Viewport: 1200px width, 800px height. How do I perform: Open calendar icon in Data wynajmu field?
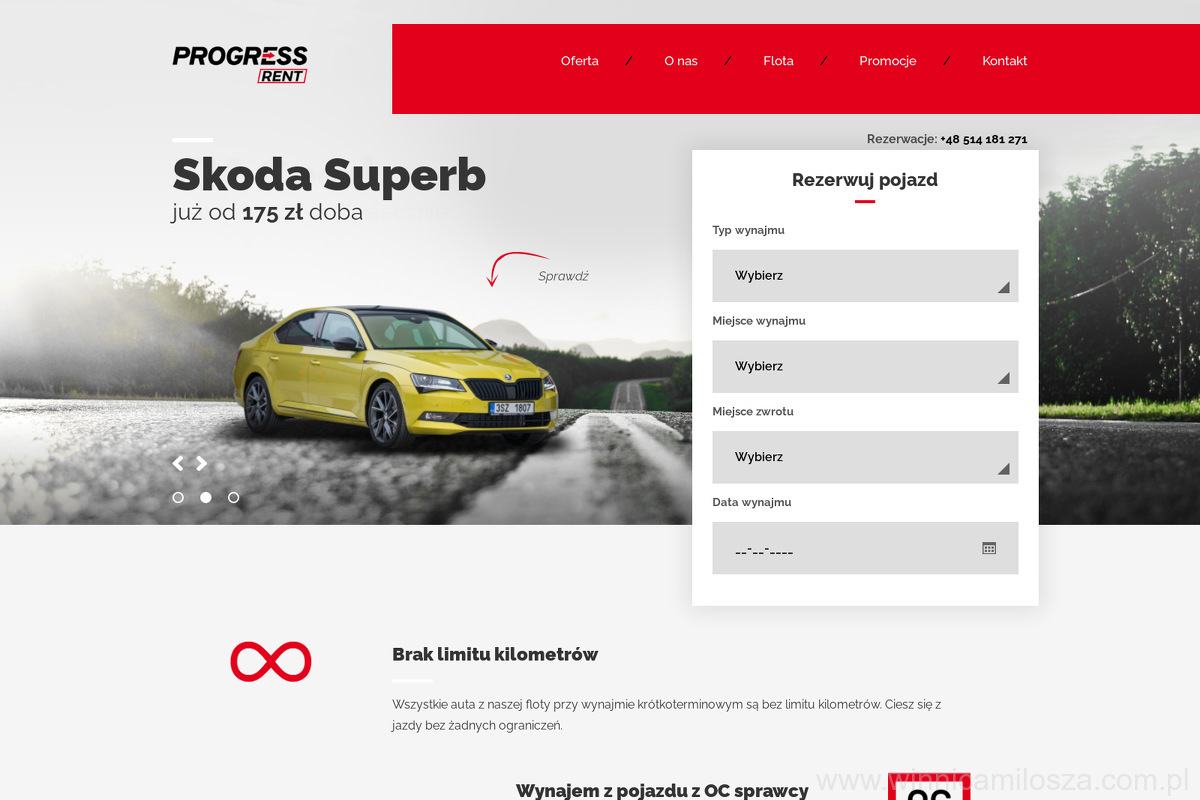click(x=989, y=548)
